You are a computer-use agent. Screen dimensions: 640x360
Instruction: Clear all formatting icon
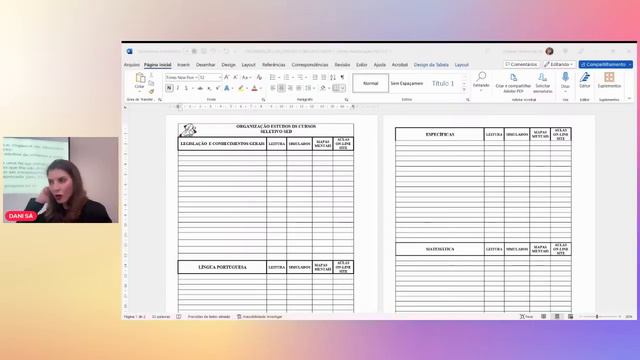click(x=259, y=77)
